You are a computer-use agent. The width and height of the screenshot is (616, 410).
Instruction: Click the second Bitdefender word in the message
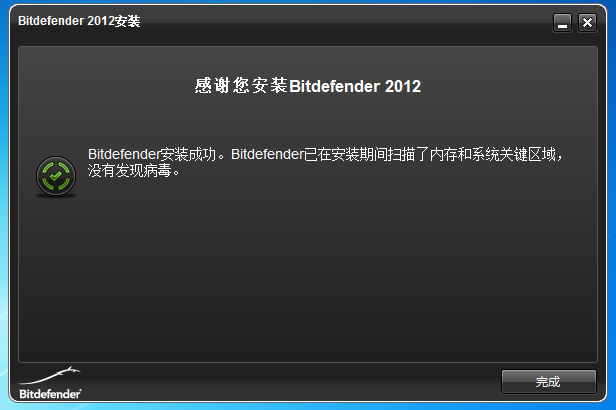pos(267,154)
